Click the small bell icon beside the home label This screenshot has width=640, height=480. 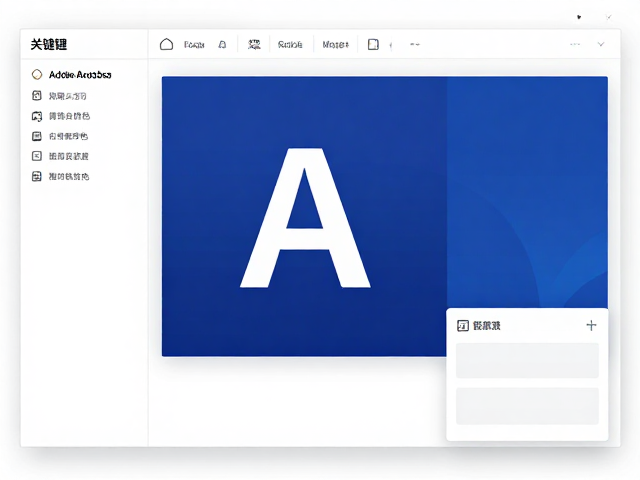pos(222,44)
